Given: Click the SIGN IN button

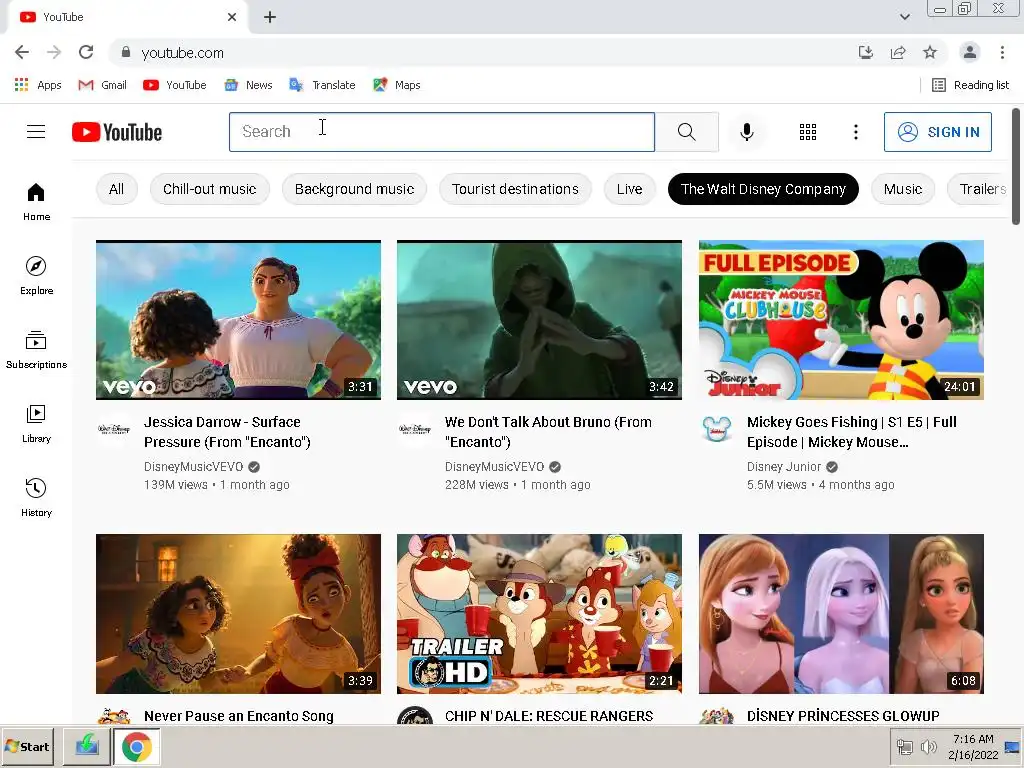Looking at the screenshot, I should click(x=938, y=132).
